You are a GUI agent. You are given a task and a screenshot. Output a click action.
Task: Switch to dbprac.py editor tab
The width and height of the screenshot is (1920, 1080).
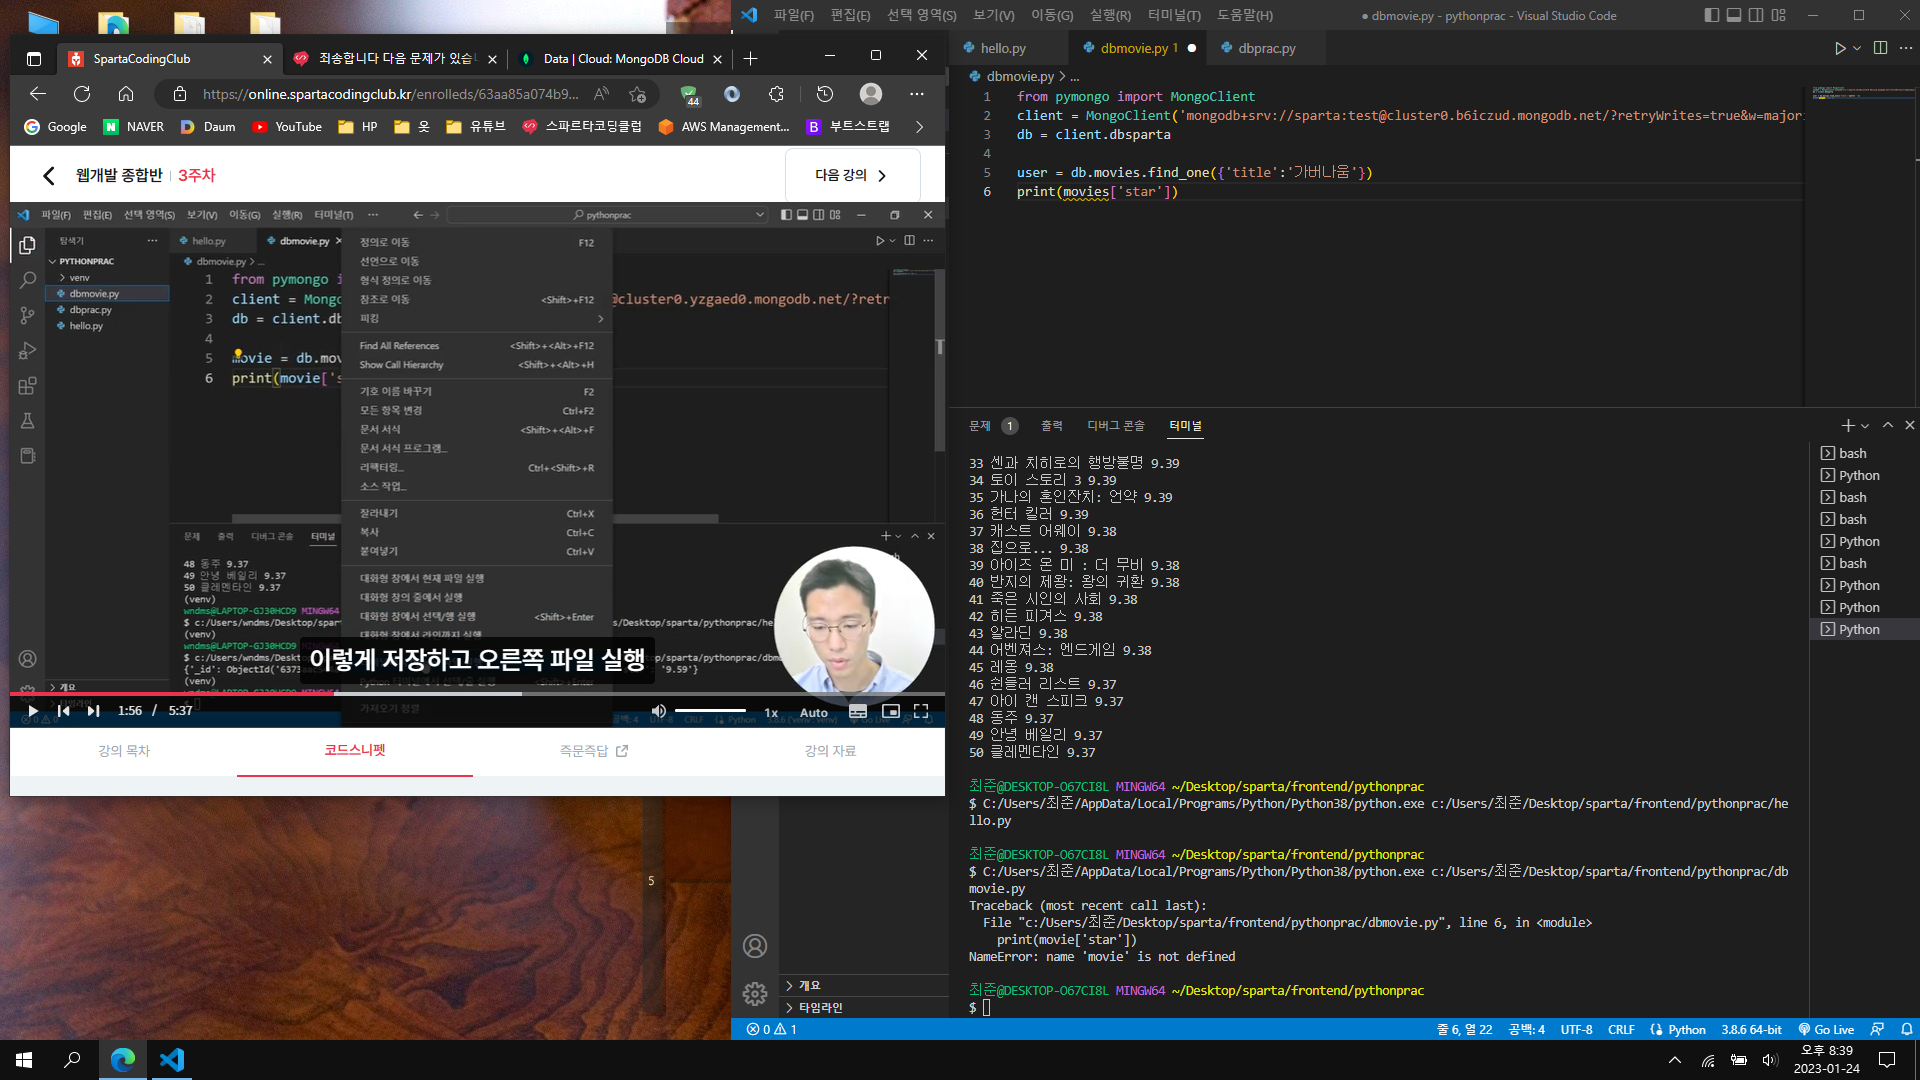(x=1266, y=48)
